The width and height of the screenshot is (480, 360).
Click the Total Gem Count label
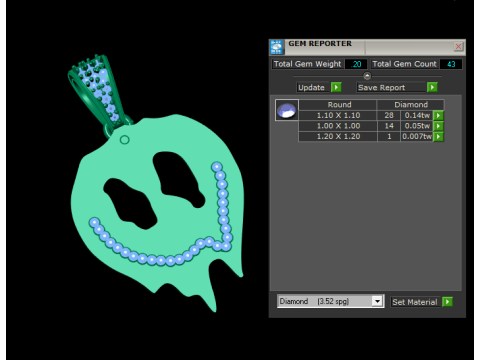(x=404, y=64)
